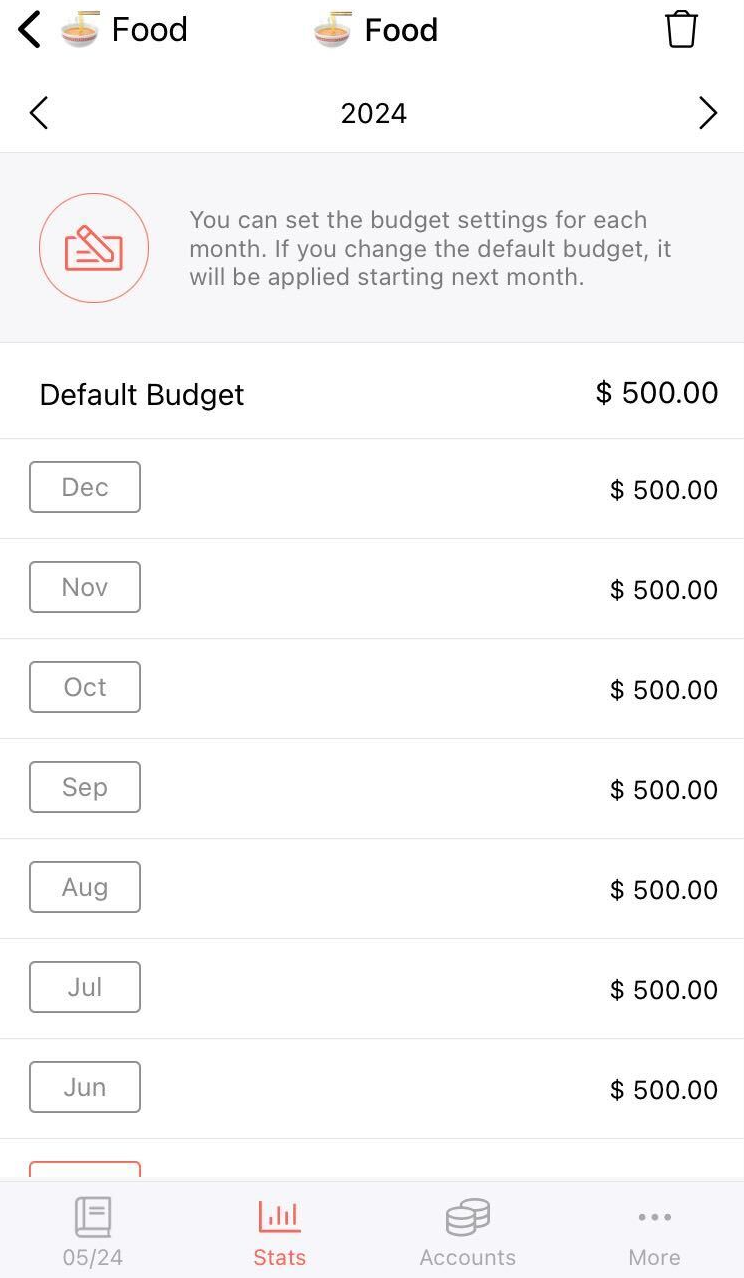Select the Nov month button
744x1278 pixels.
pyautogui.click(x=85, y=587)
